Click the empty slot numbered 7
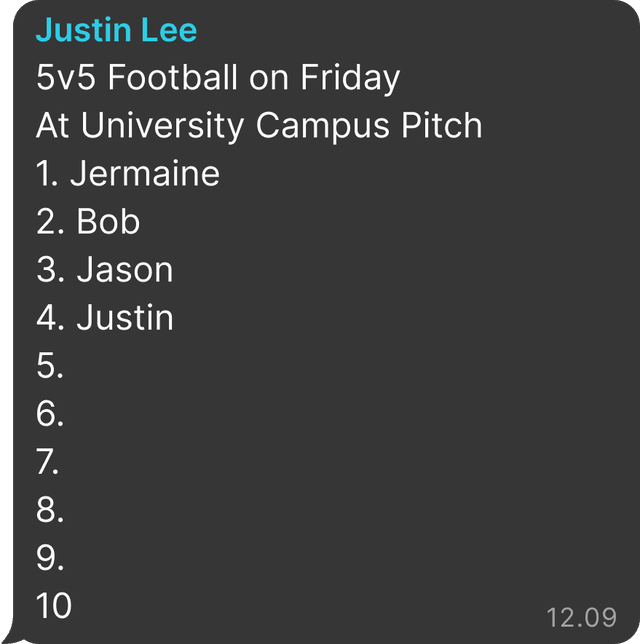The height and width of the screenshot is (644, 640). click(x=50, y=462)
